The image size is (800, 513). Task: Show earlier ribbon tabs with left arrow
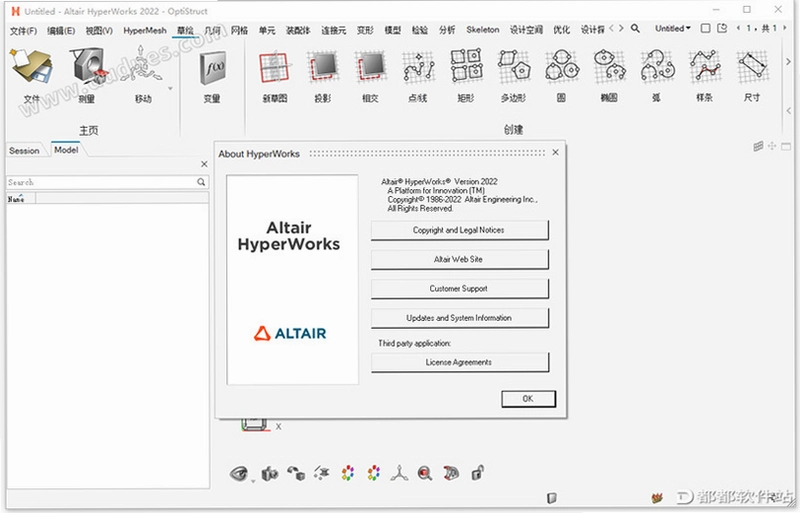pos(612,29)
